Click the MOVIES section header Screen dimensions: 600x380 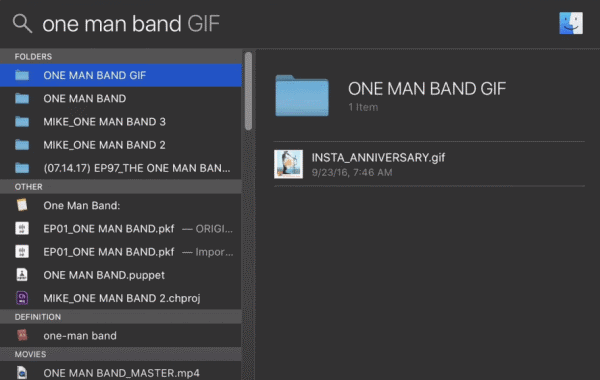pyautogui.click(x=121, y=354)
